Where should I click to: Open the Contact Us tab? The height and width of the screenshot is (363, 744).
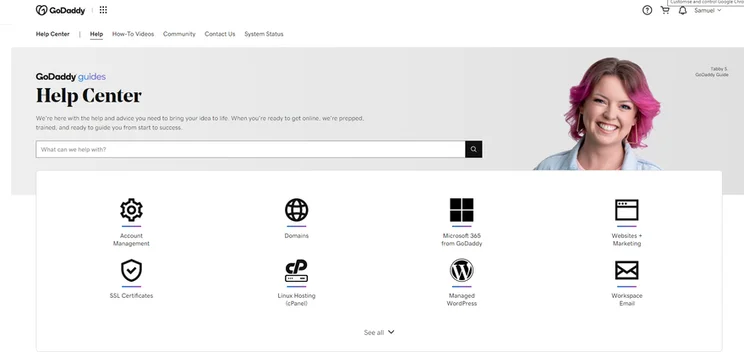coord(220,34)
